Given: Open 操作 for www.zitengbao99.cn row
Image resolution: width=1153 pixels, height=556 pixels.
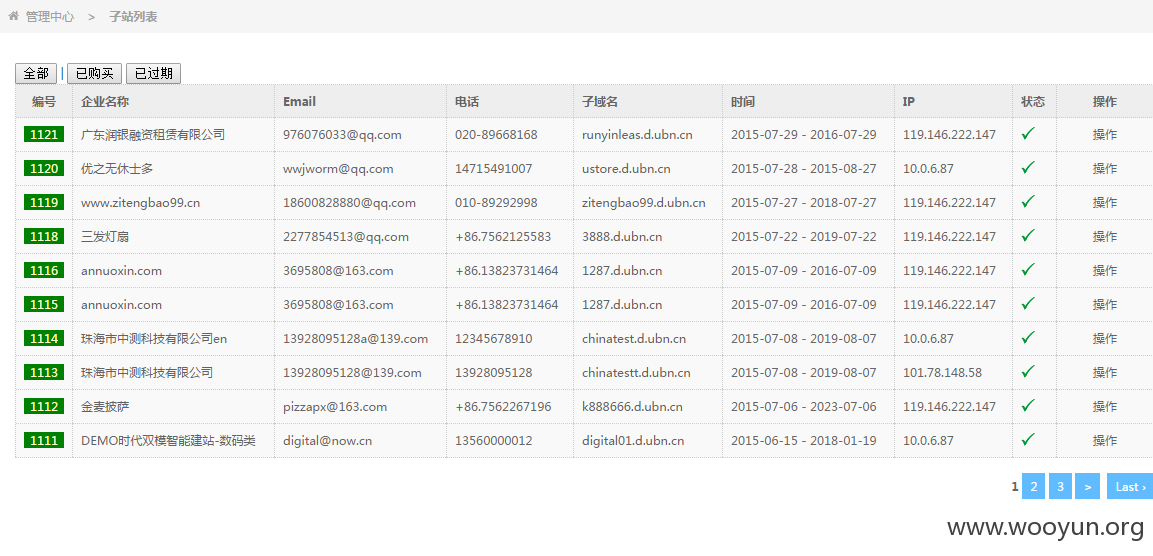Looking at the screenshot, I should (x=1104, y=202).
